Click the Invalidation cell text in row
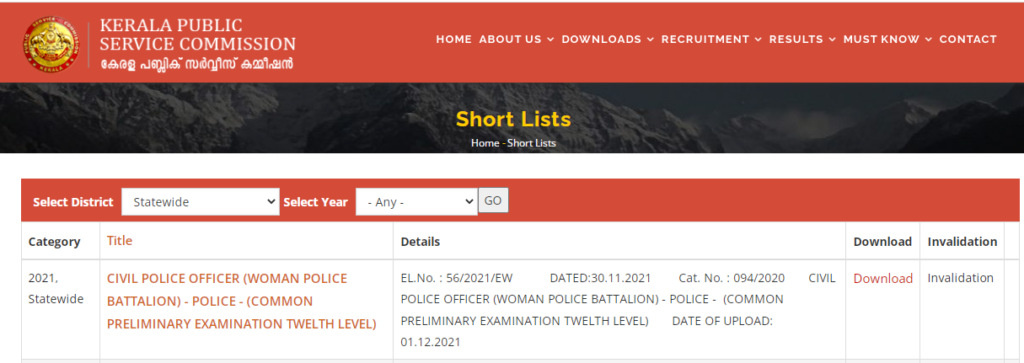Image resolution: width=1024 pixels, height=363 pixels. [x=960, y=277]
